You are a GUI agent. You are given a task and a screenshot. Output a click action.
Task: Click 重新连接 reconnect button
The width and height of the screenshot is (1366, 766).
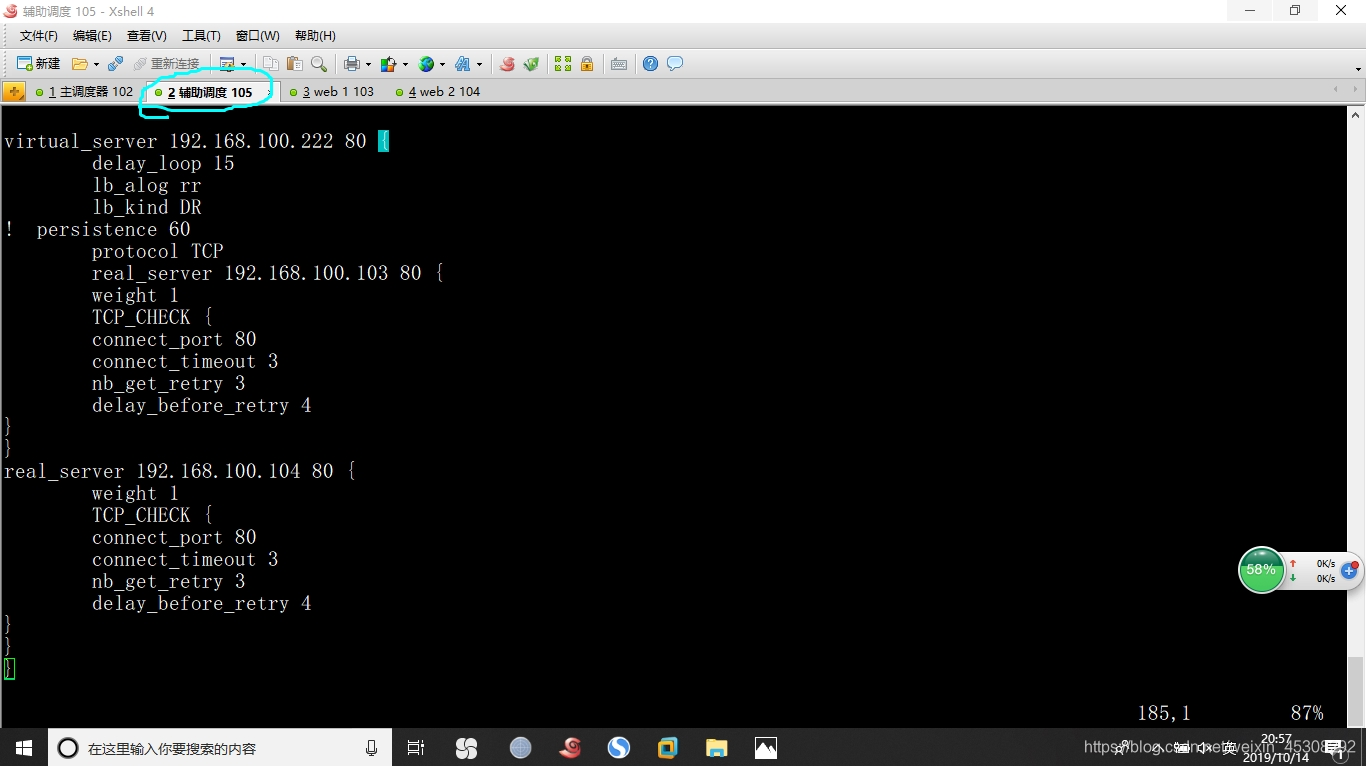[165, 64]
